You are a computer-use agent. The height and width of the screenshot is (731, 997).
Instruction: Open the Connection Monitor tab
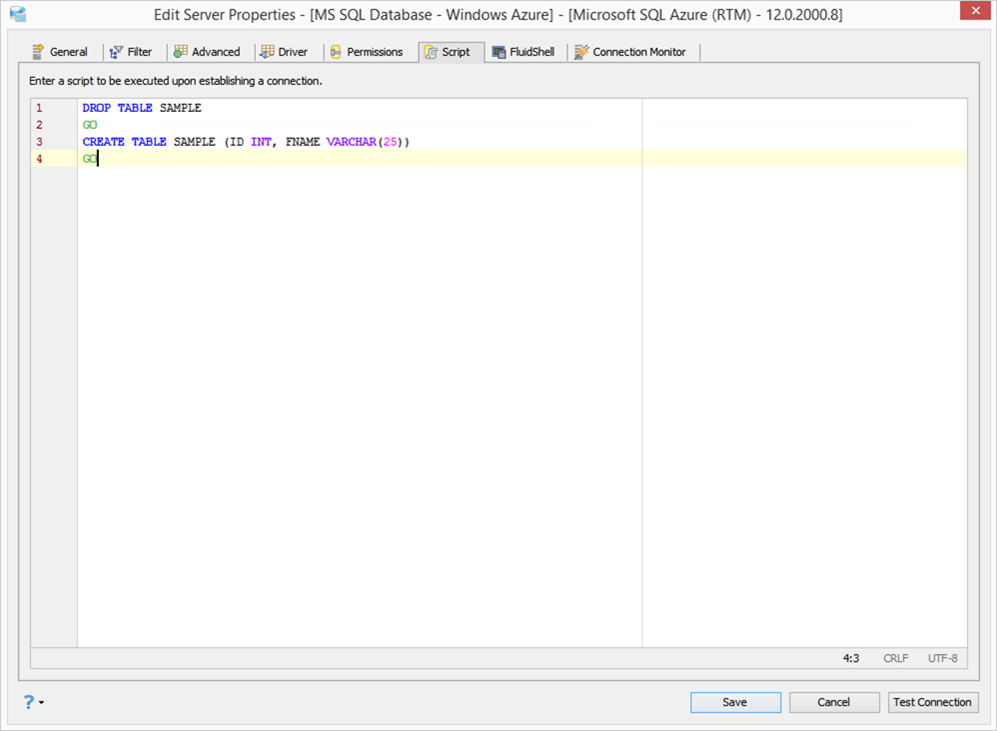click(633, 52)
